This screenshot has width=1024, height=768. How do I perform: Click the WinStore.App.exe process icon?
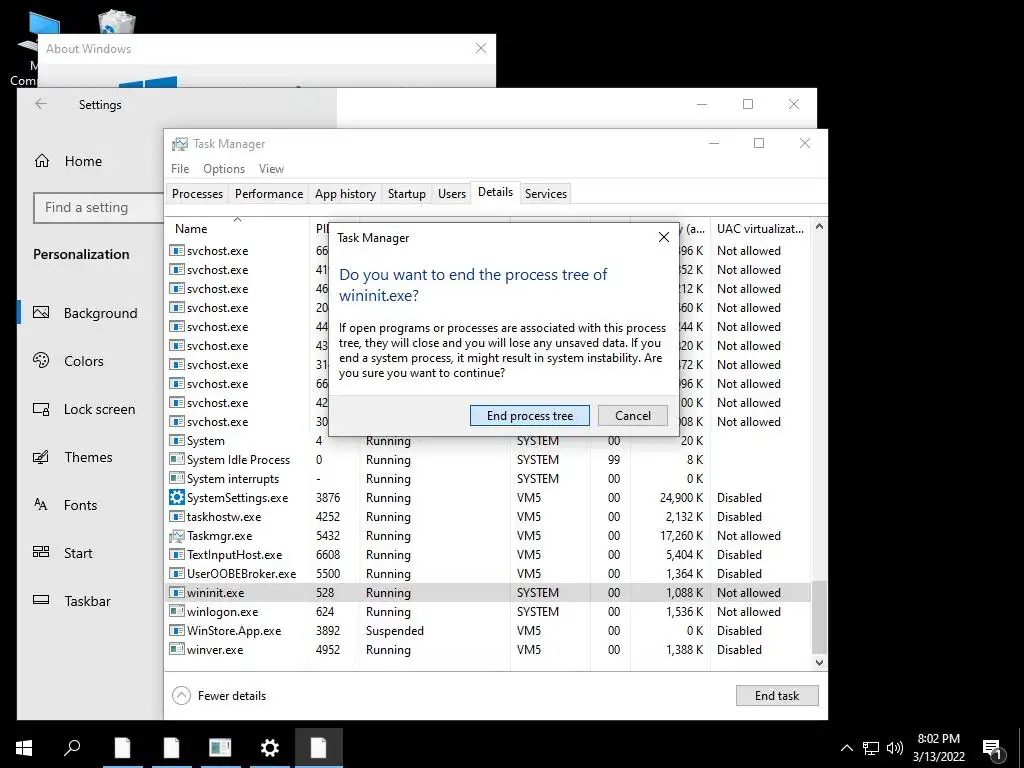(x=176, y=630)
